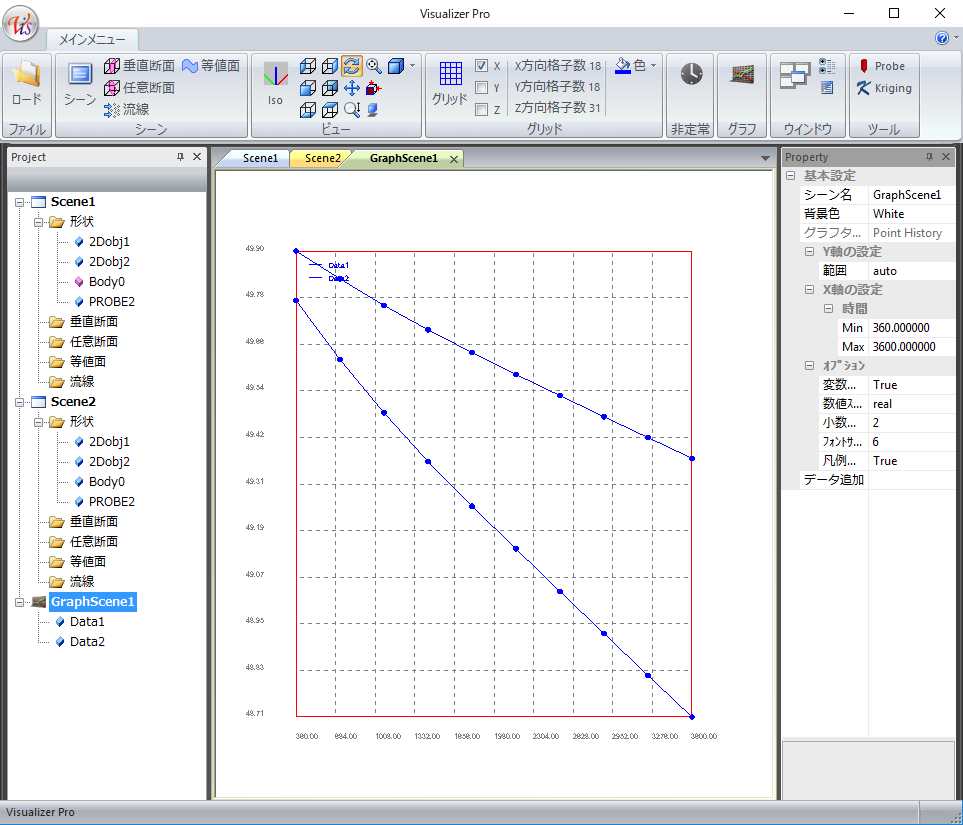Viewport: 963px width, 825px height.
Task: Collapse the Y軸の設定 property section
Action: click(x=810, y=252)
